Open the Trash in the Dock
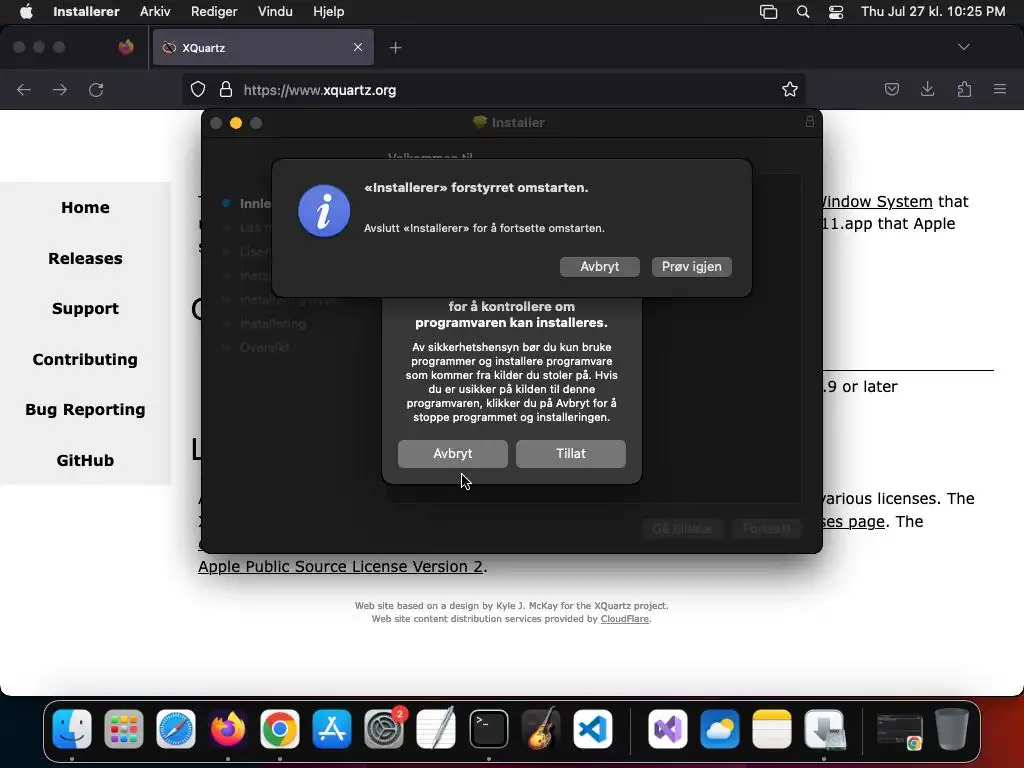Image resolution: width=1024 pixels, height=768 pixels. click(952, 729)
